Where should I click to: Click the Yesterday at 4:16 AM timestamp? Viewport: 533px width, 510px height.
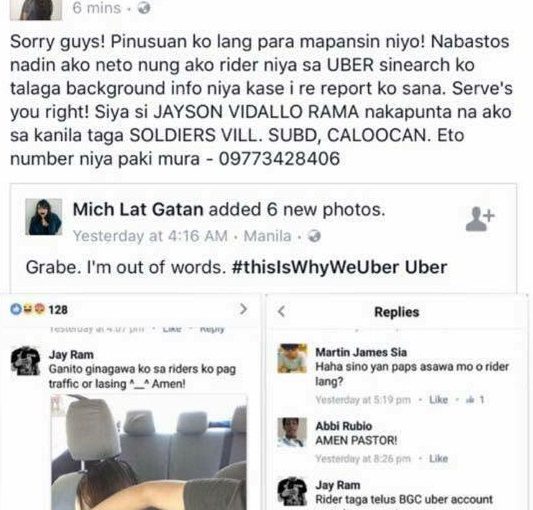[x=150, y=236]
